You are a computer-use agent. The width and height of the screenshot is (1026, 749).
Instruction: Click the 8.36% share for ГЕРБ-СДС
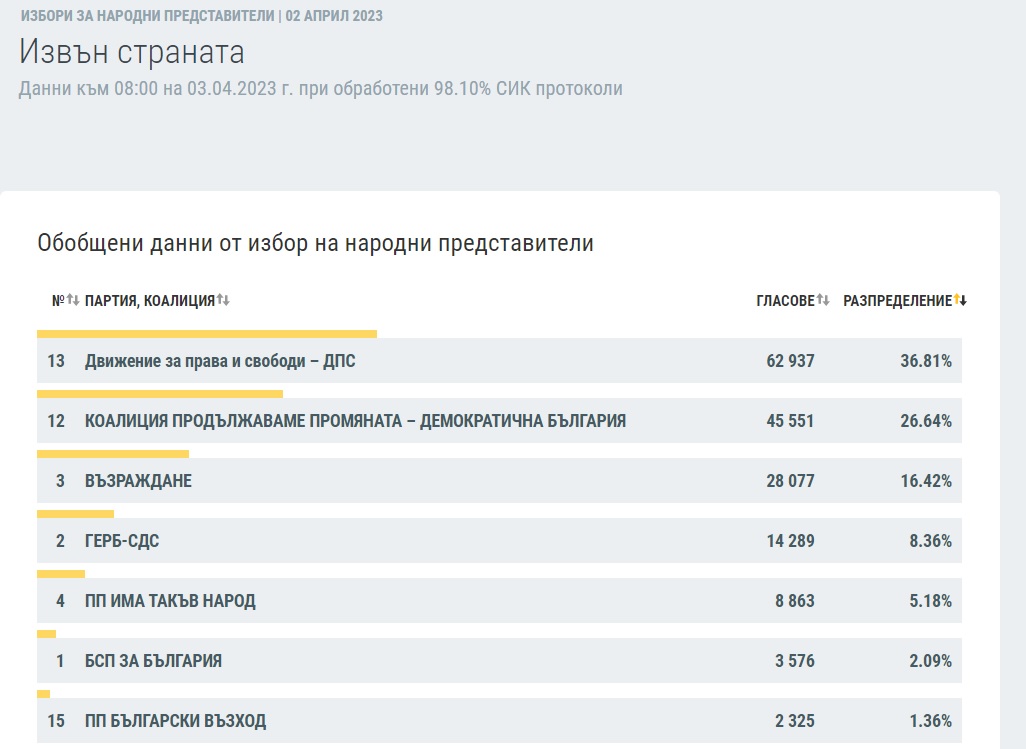pyautogui.click(x=926, y=541)
